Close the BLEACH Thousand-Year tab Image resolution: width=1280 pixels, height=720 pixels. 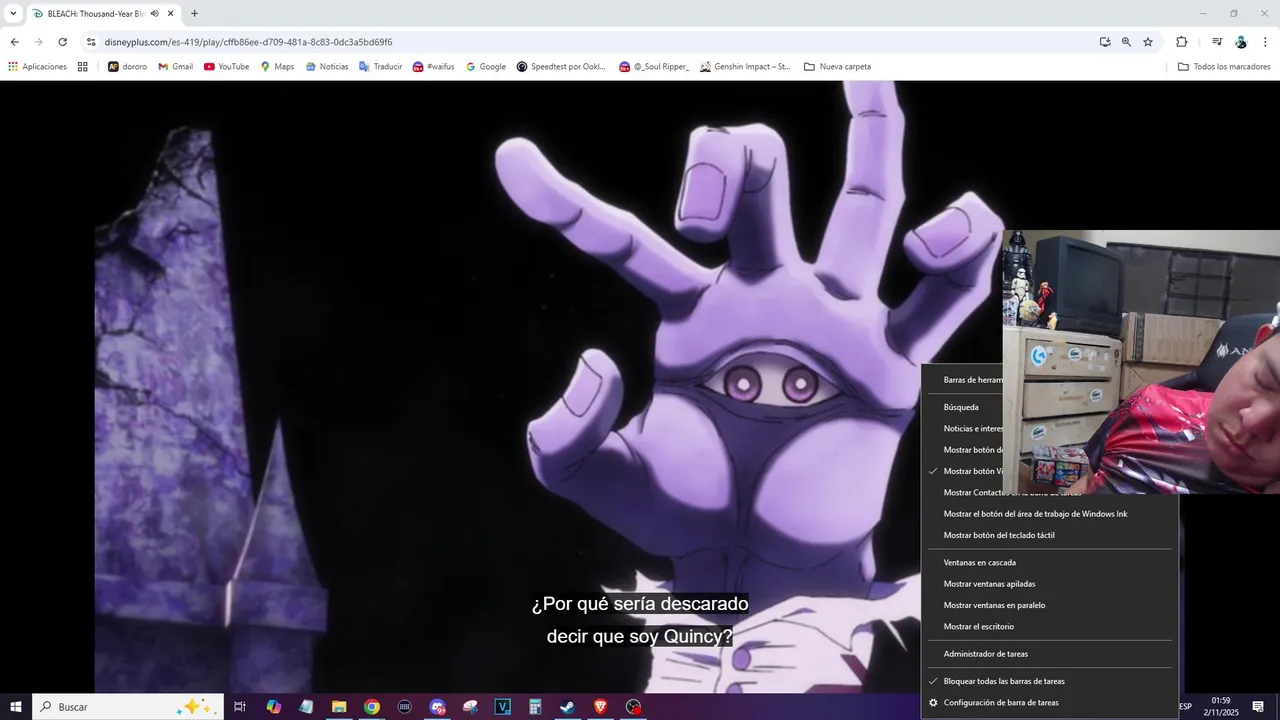point(171,14)
